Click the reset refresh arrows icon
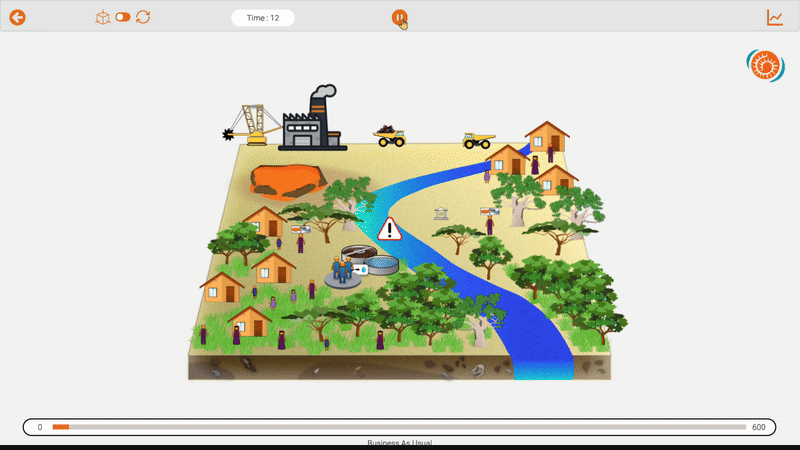 click(143, 17)
